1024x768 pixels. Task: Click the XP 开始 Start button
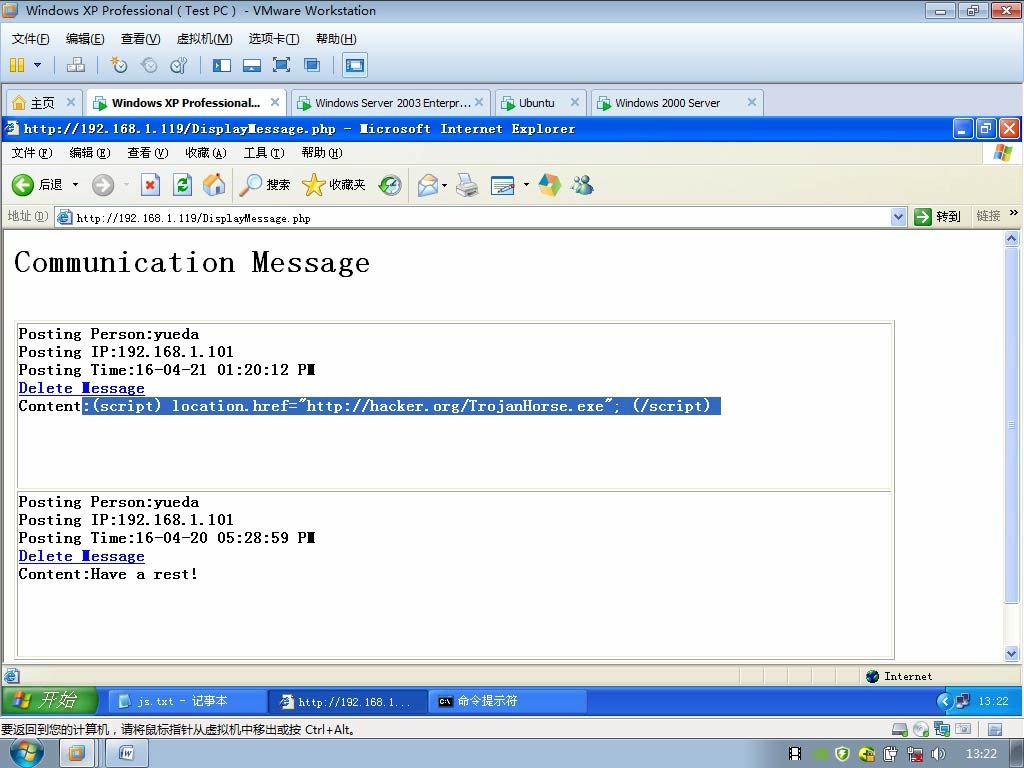click(x=49, y=701)
